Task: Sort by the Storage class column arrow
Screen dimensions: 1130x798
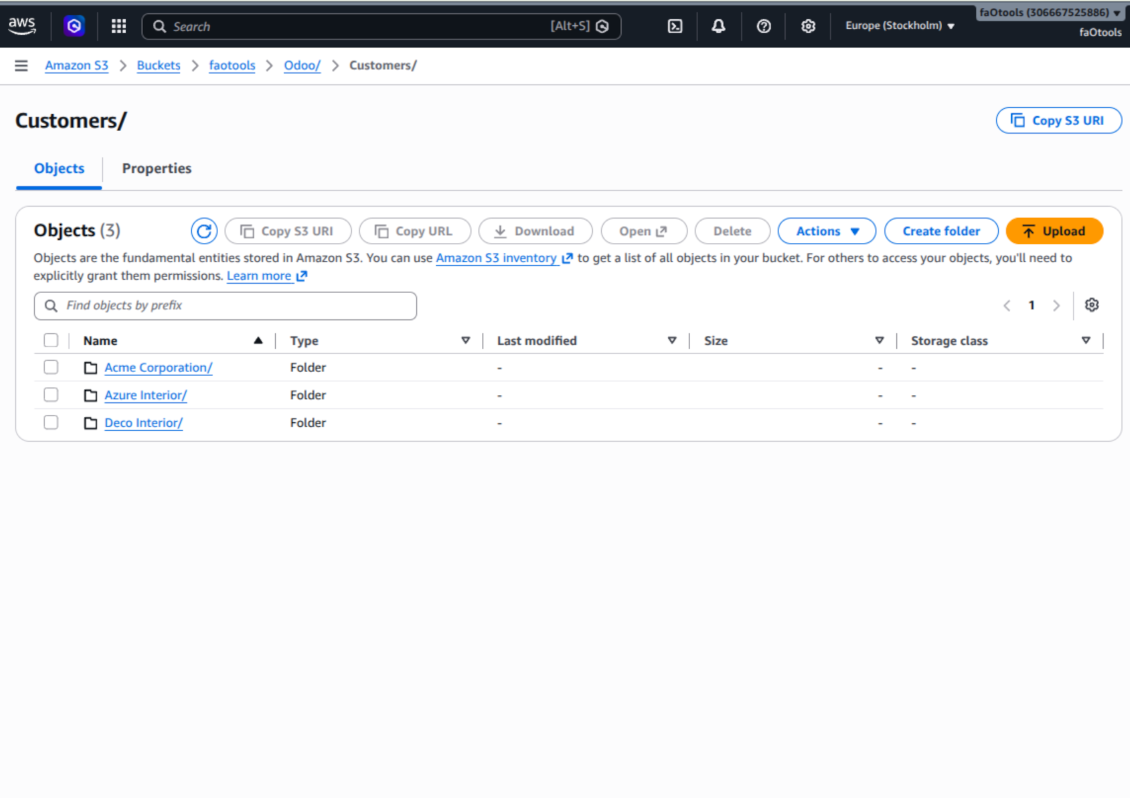Action: click(1086, 340)
